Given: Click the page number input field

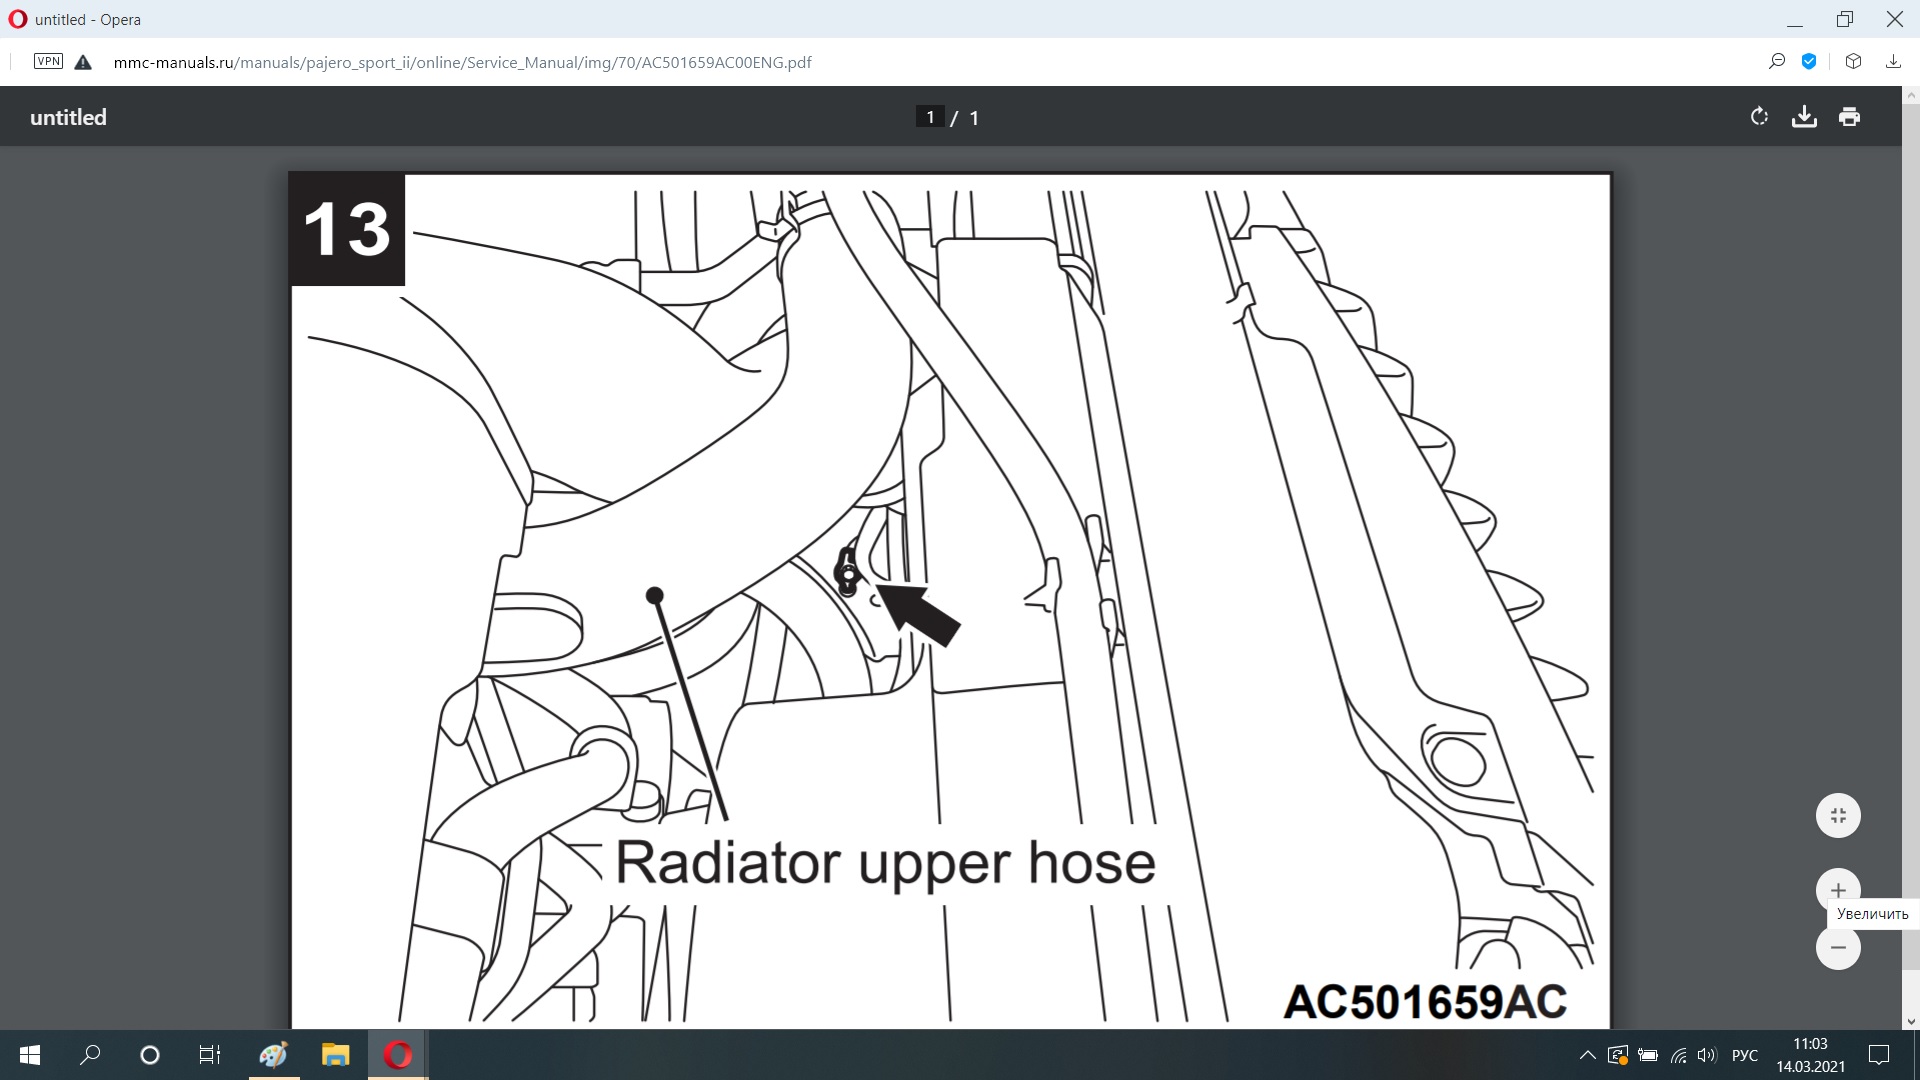Looking at the screenshot, I should [x=930, y=117].
